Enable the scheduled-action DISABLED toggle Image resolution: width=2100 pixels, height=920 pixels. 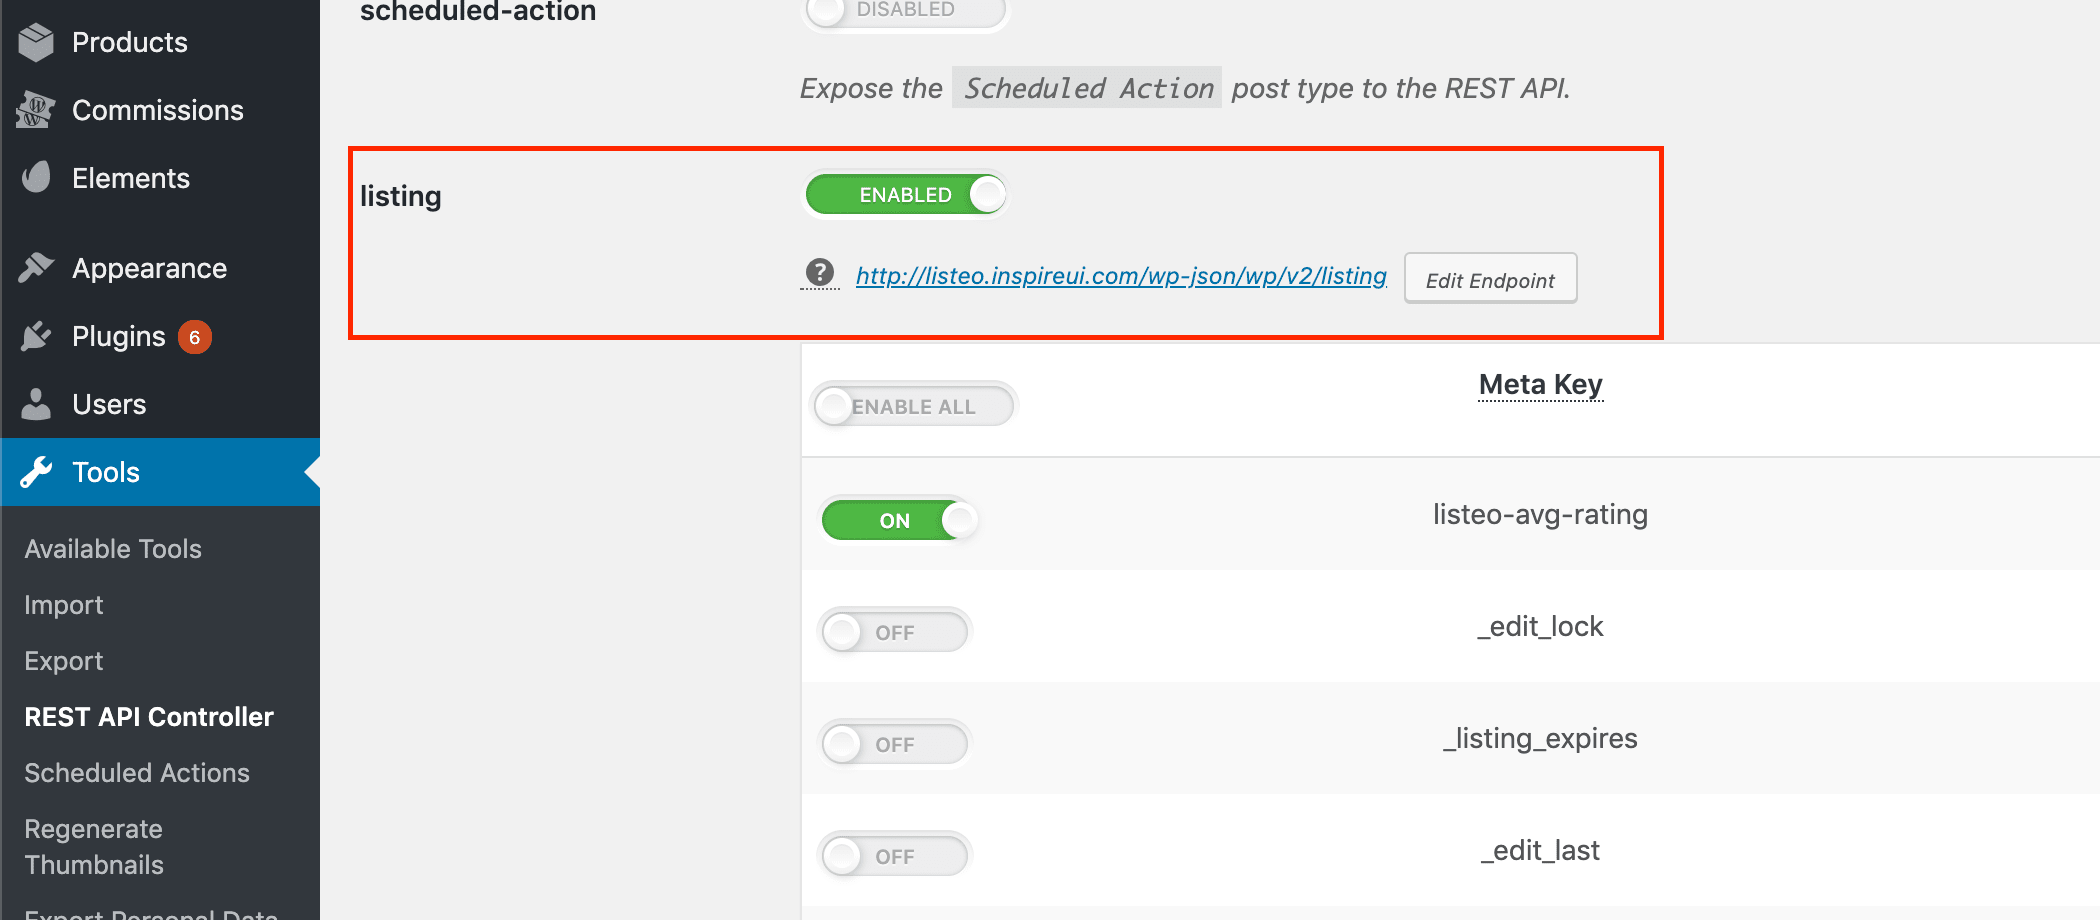(x=906, y=12)
